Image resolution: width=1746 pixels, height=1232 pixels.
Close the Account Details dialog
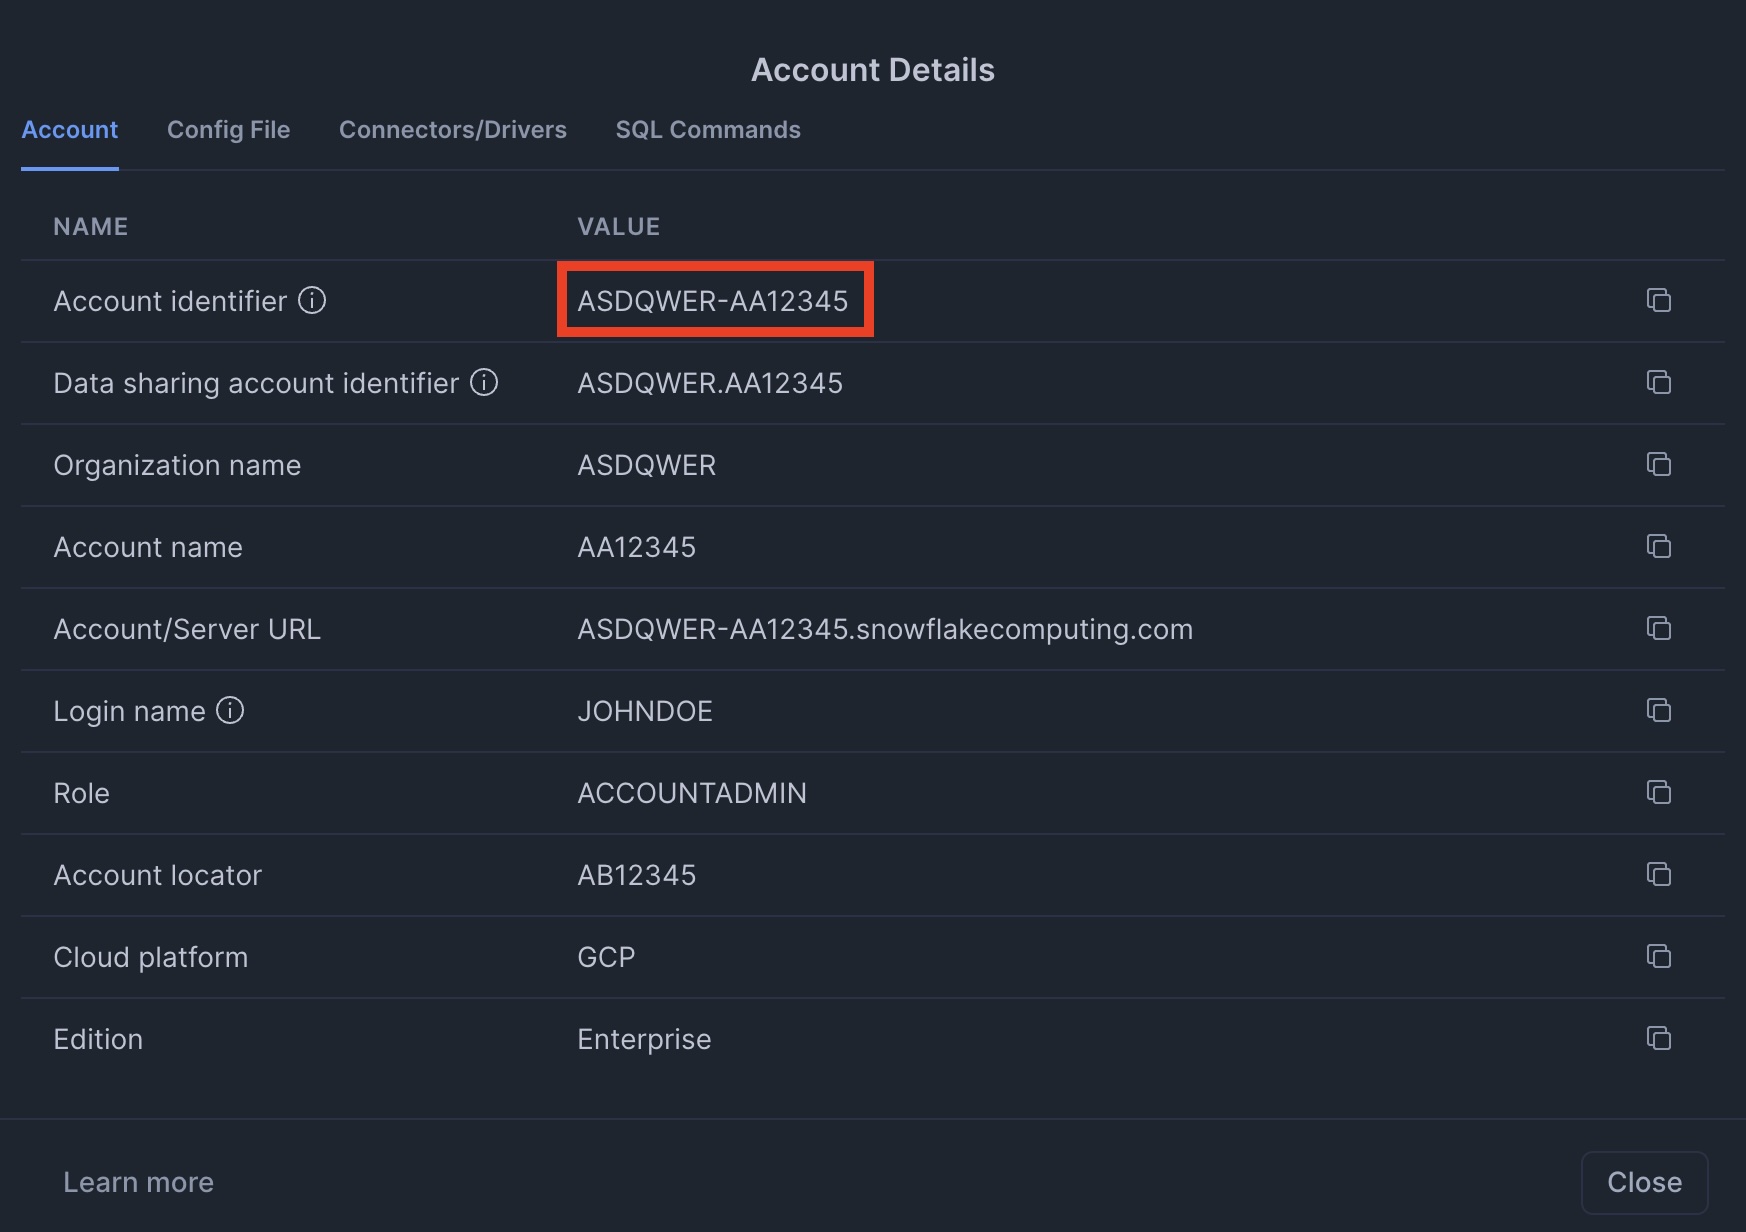pos(1644,1182)
